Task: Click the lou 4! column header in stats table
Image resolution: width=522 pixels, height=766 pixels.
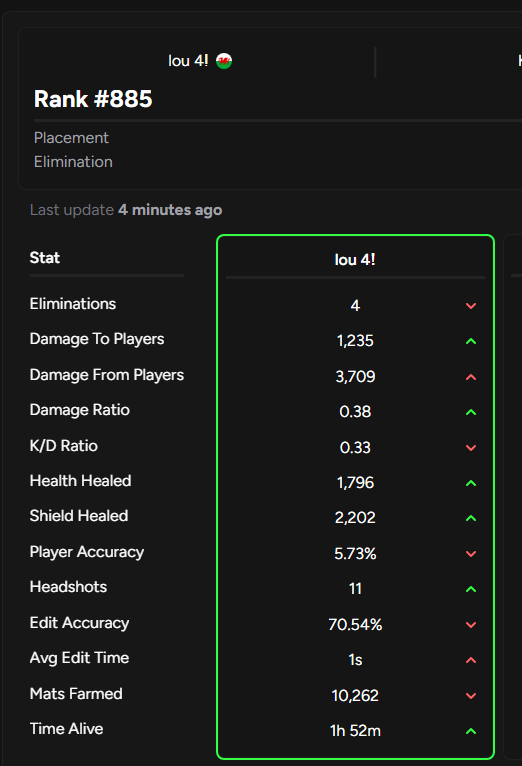Action: (x=355, y=259)
